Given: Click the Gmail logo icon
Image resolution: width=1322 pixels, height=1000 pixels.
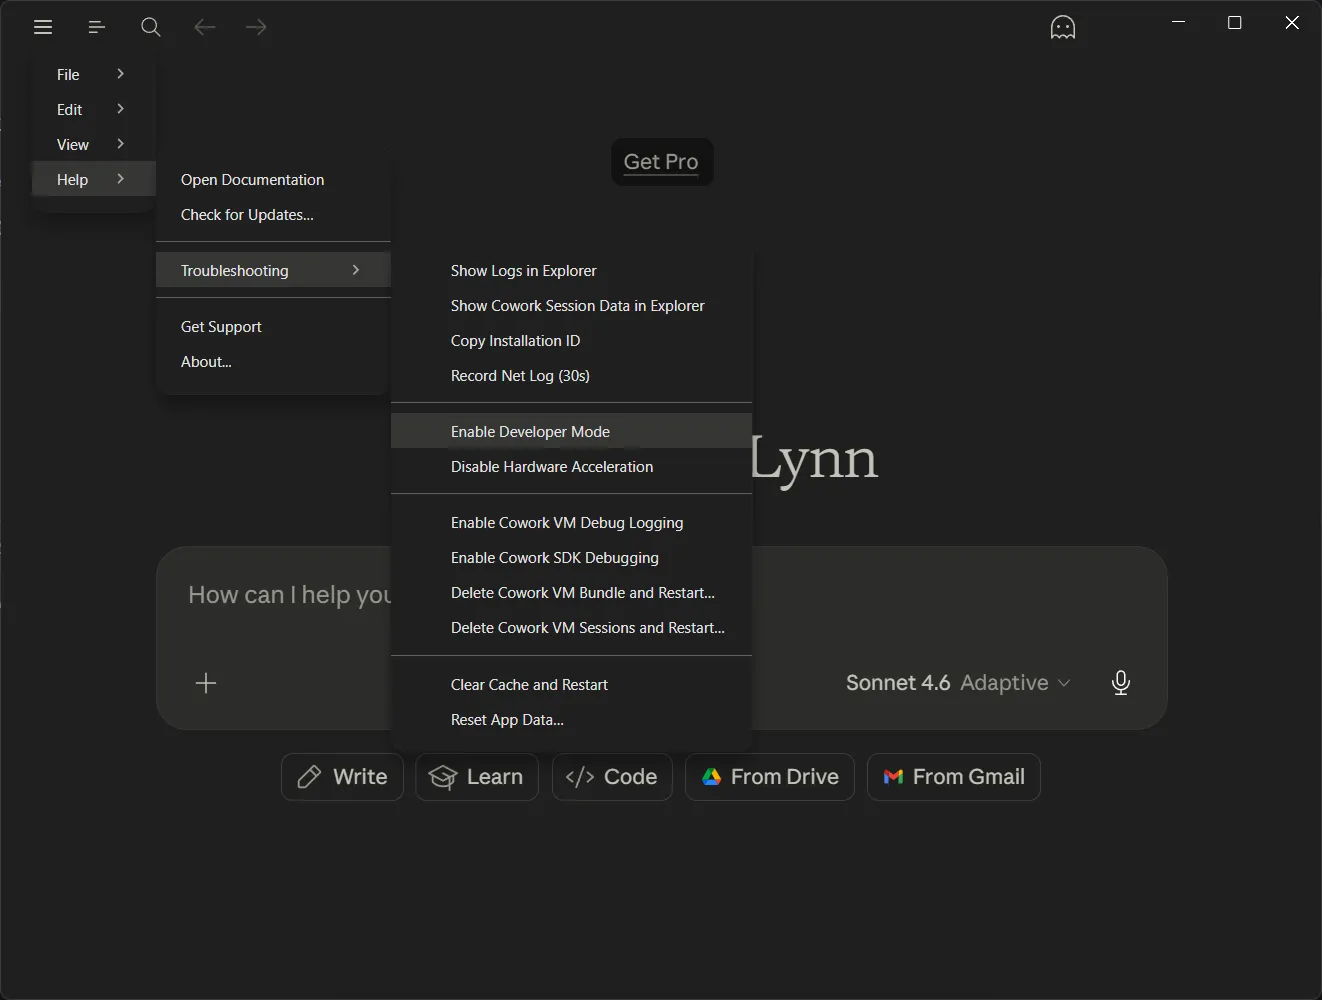Looking at the screenshot, I should coord(894,777).
